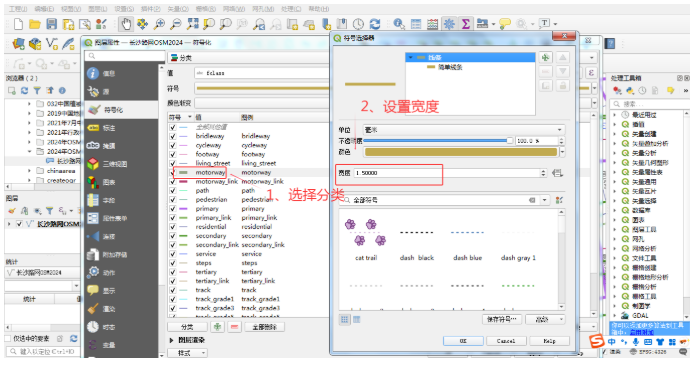
Task: Click the Identify Features icon
Action: coord(399,24)
